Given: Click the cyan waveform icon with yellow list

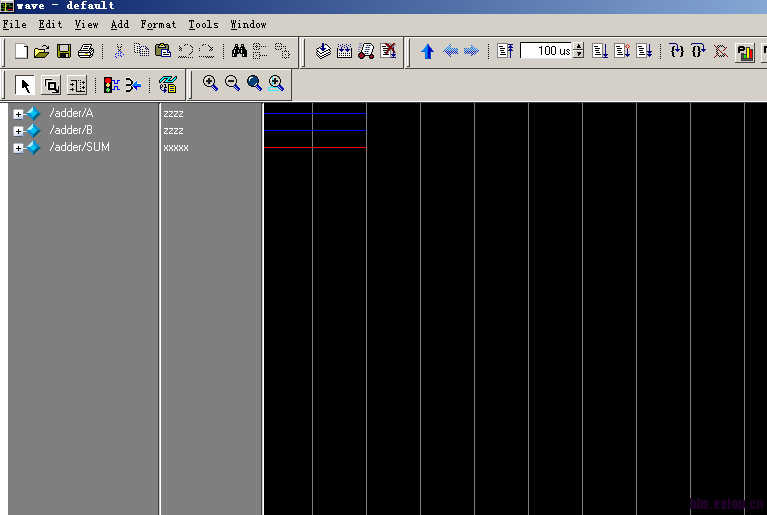Looking at the screenshot, I should pos(168,85).
